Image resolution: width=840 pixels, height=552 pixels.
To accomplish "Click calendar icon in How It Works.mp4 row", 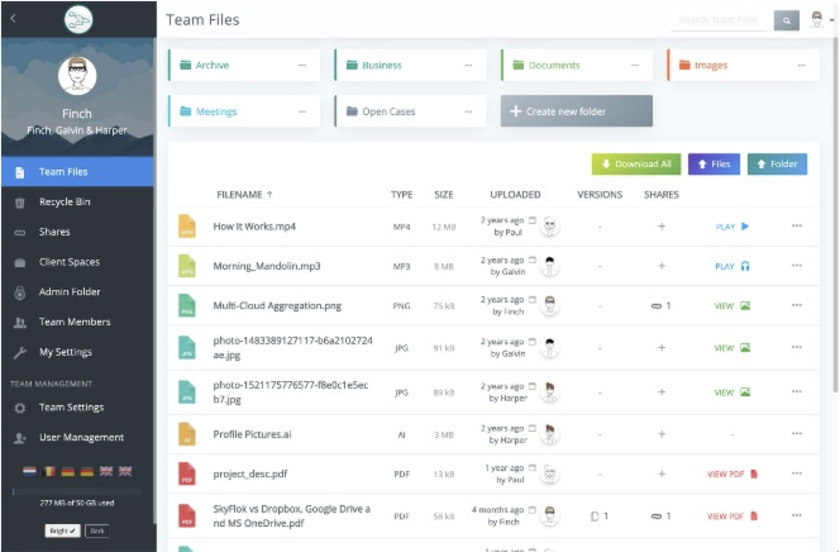I will coord(532,220).
